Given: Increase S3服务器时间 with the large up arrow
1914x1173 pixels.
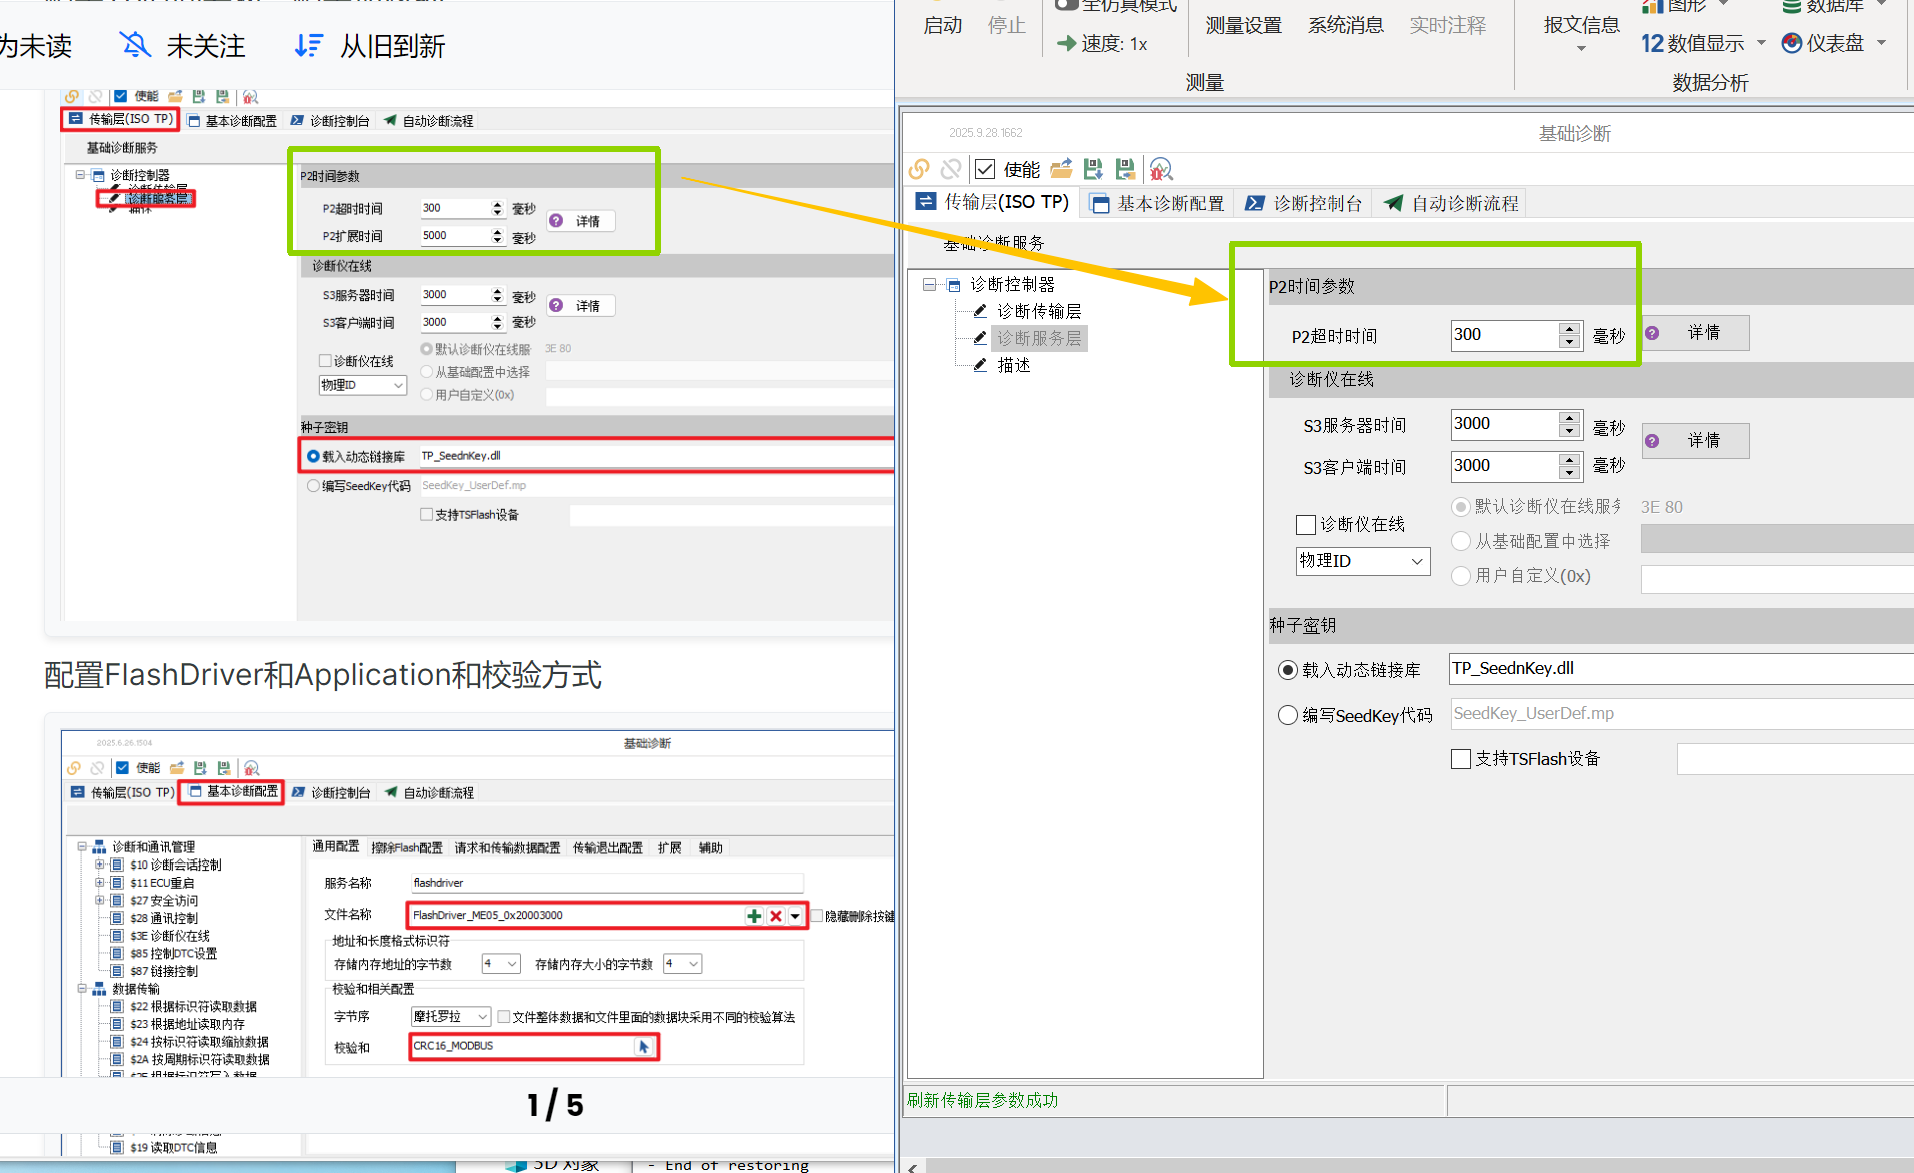Looking at the screenshot, I should 1569,417.
